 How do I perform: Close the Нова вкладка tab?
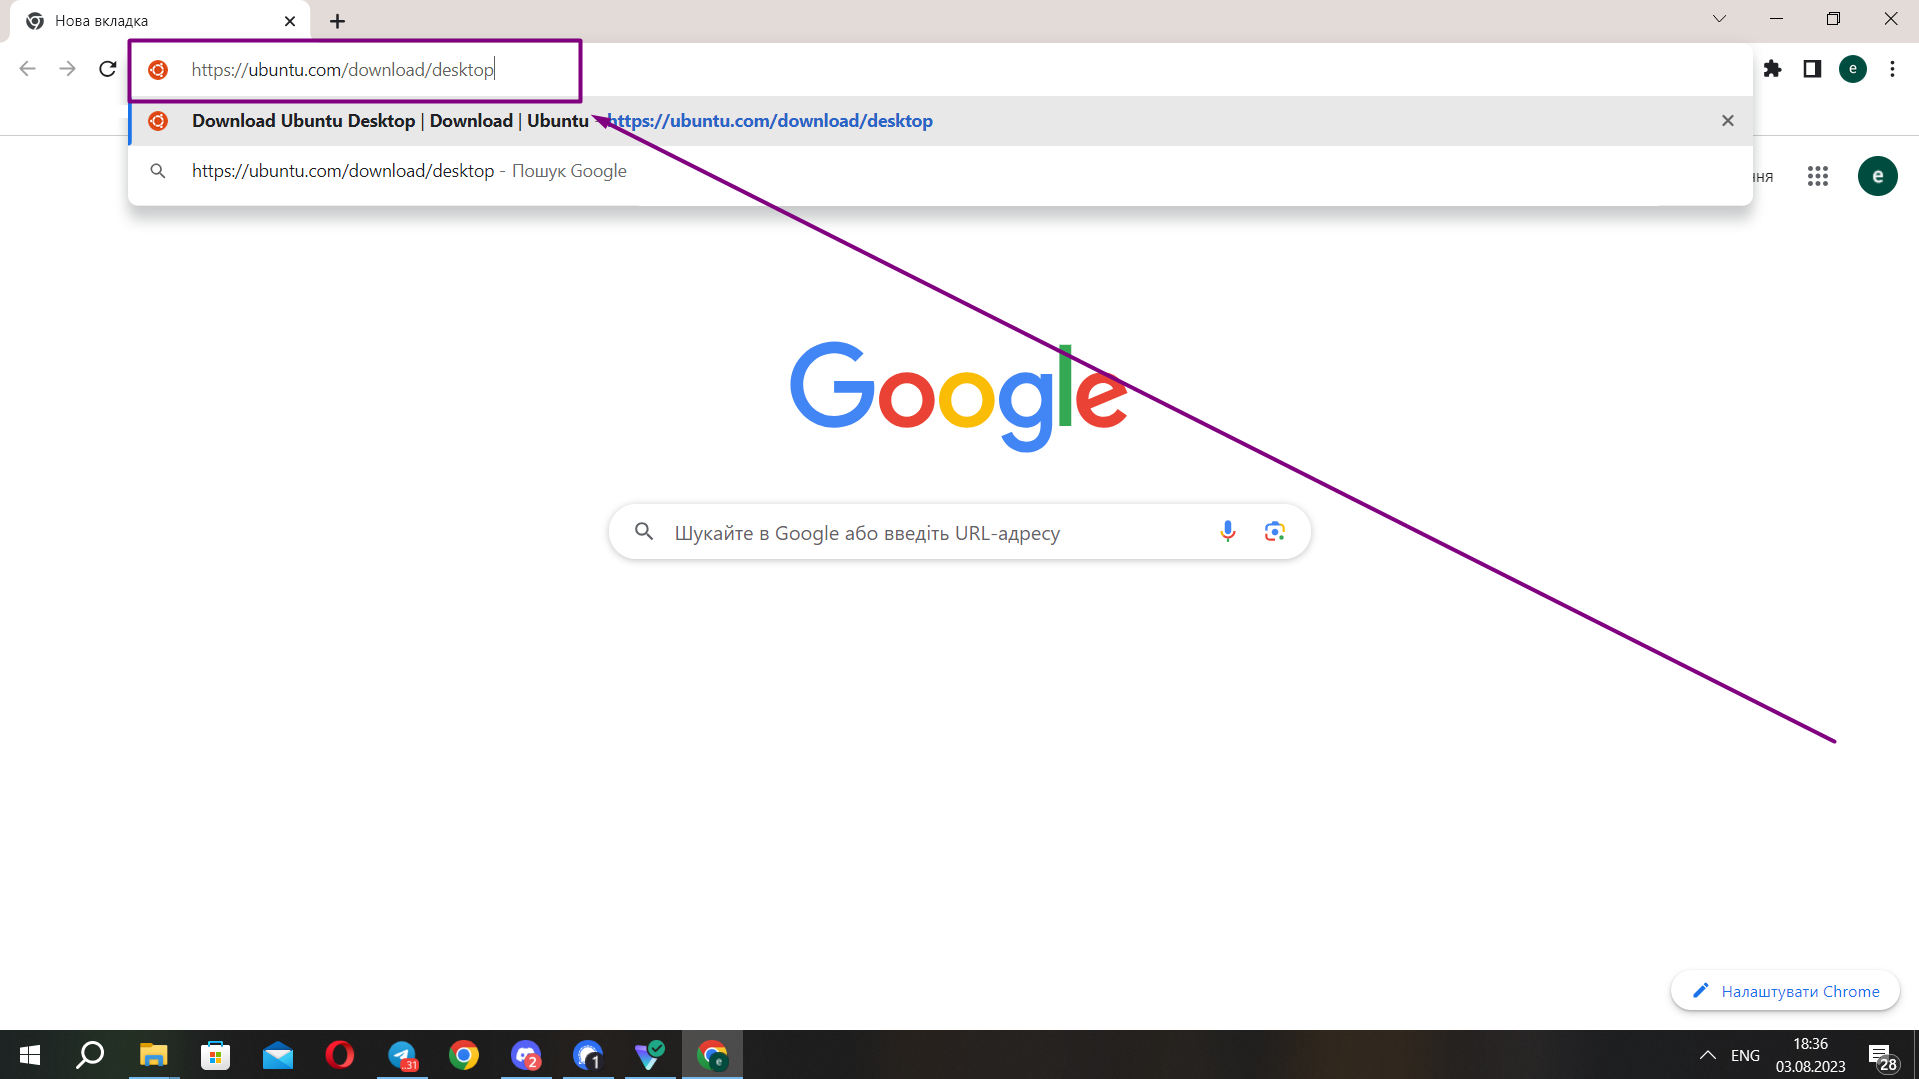[290, 21]
